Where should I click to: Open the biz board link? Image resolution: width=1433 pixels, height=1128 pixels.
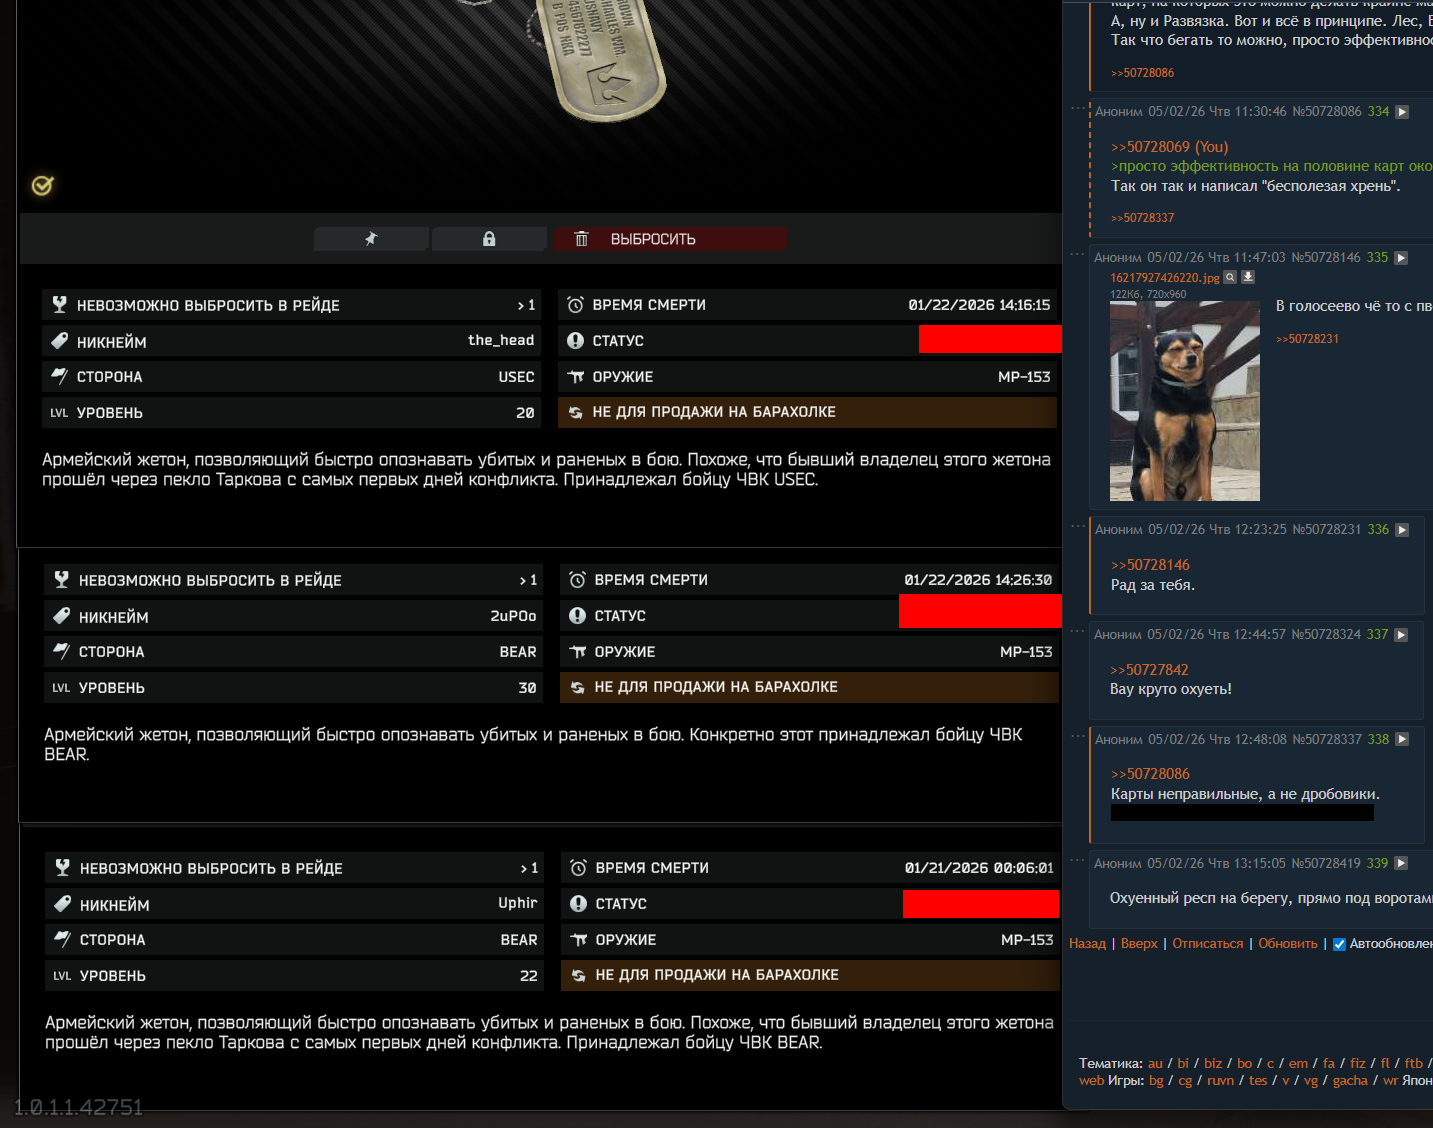[x=1213, y=1064]
